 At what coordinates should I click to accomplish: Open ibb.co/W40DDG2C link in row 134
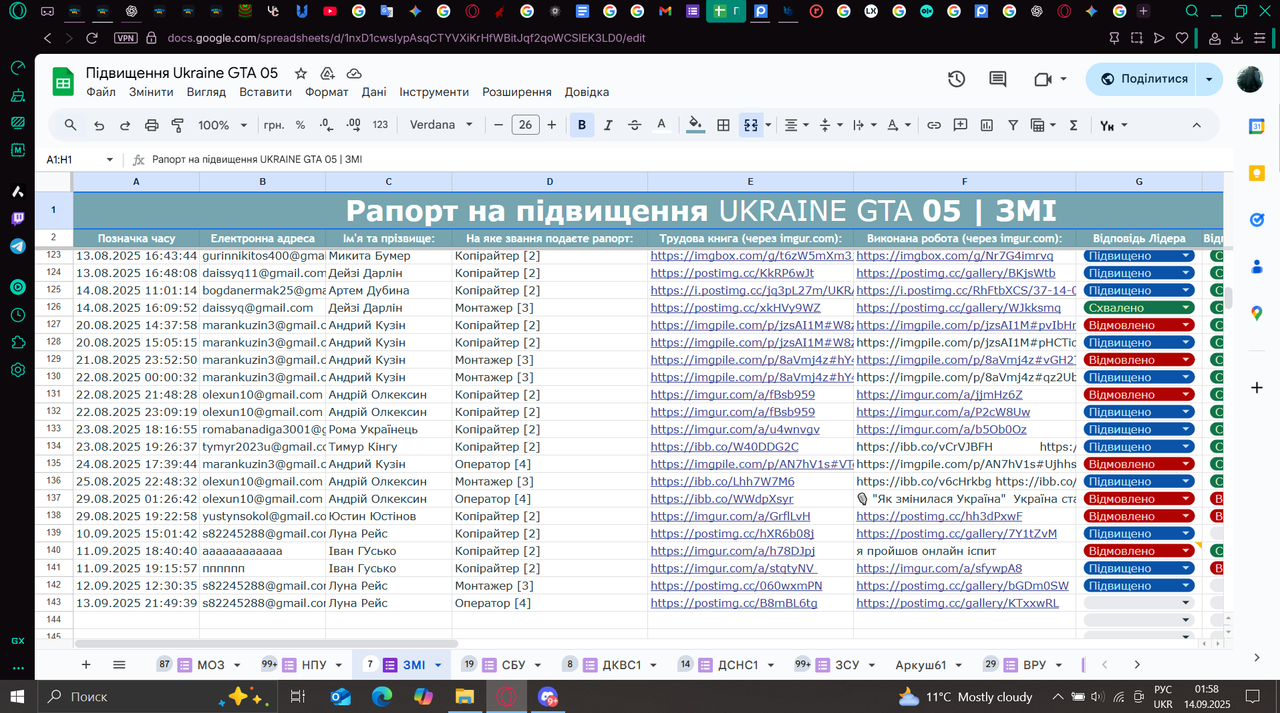click(x=725, y=447)
